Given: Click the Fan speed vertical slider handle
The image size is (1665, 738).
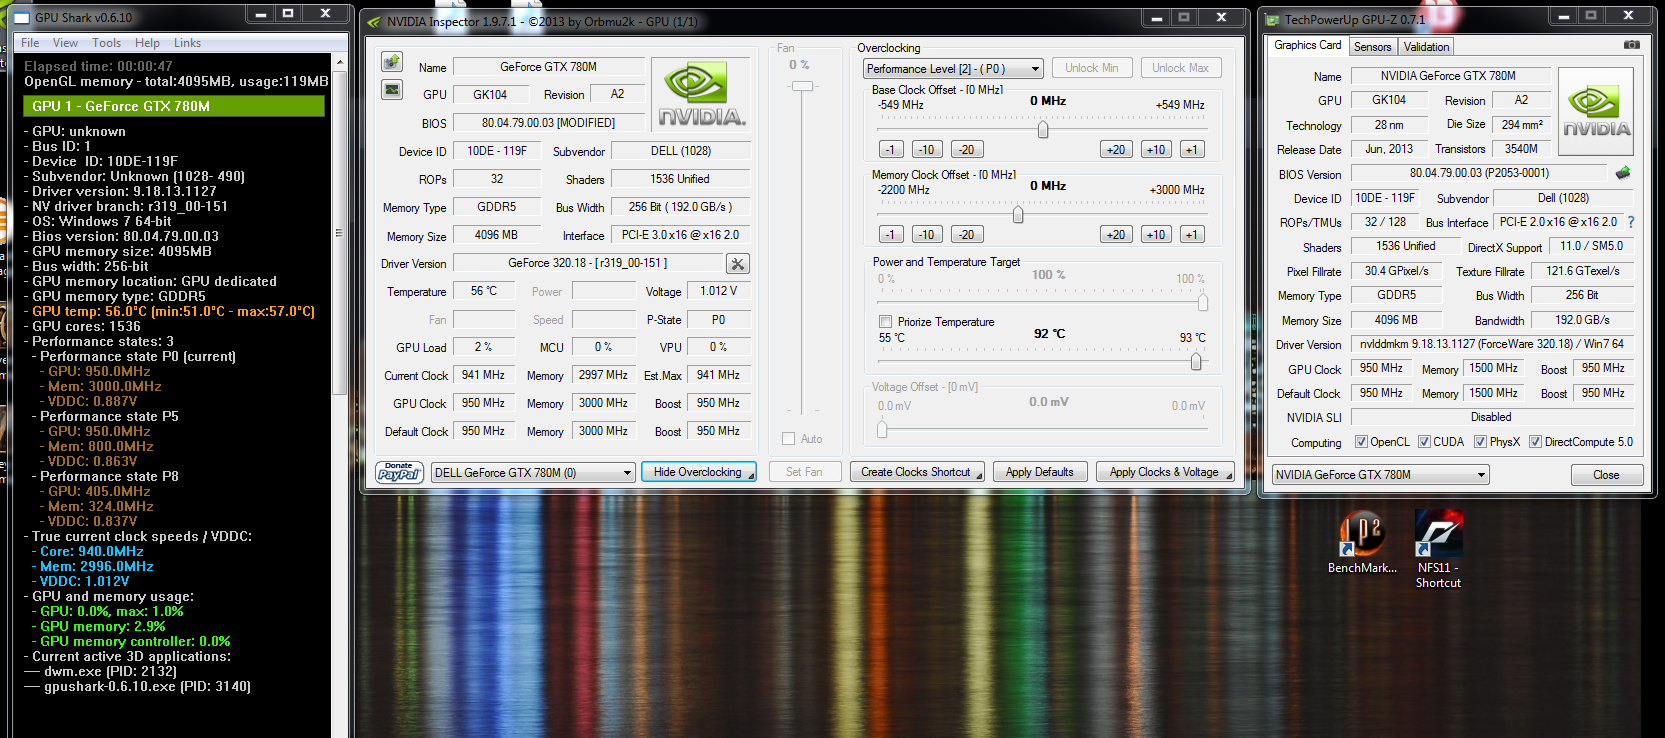Looking at the screenshot, I should [802, 86].
